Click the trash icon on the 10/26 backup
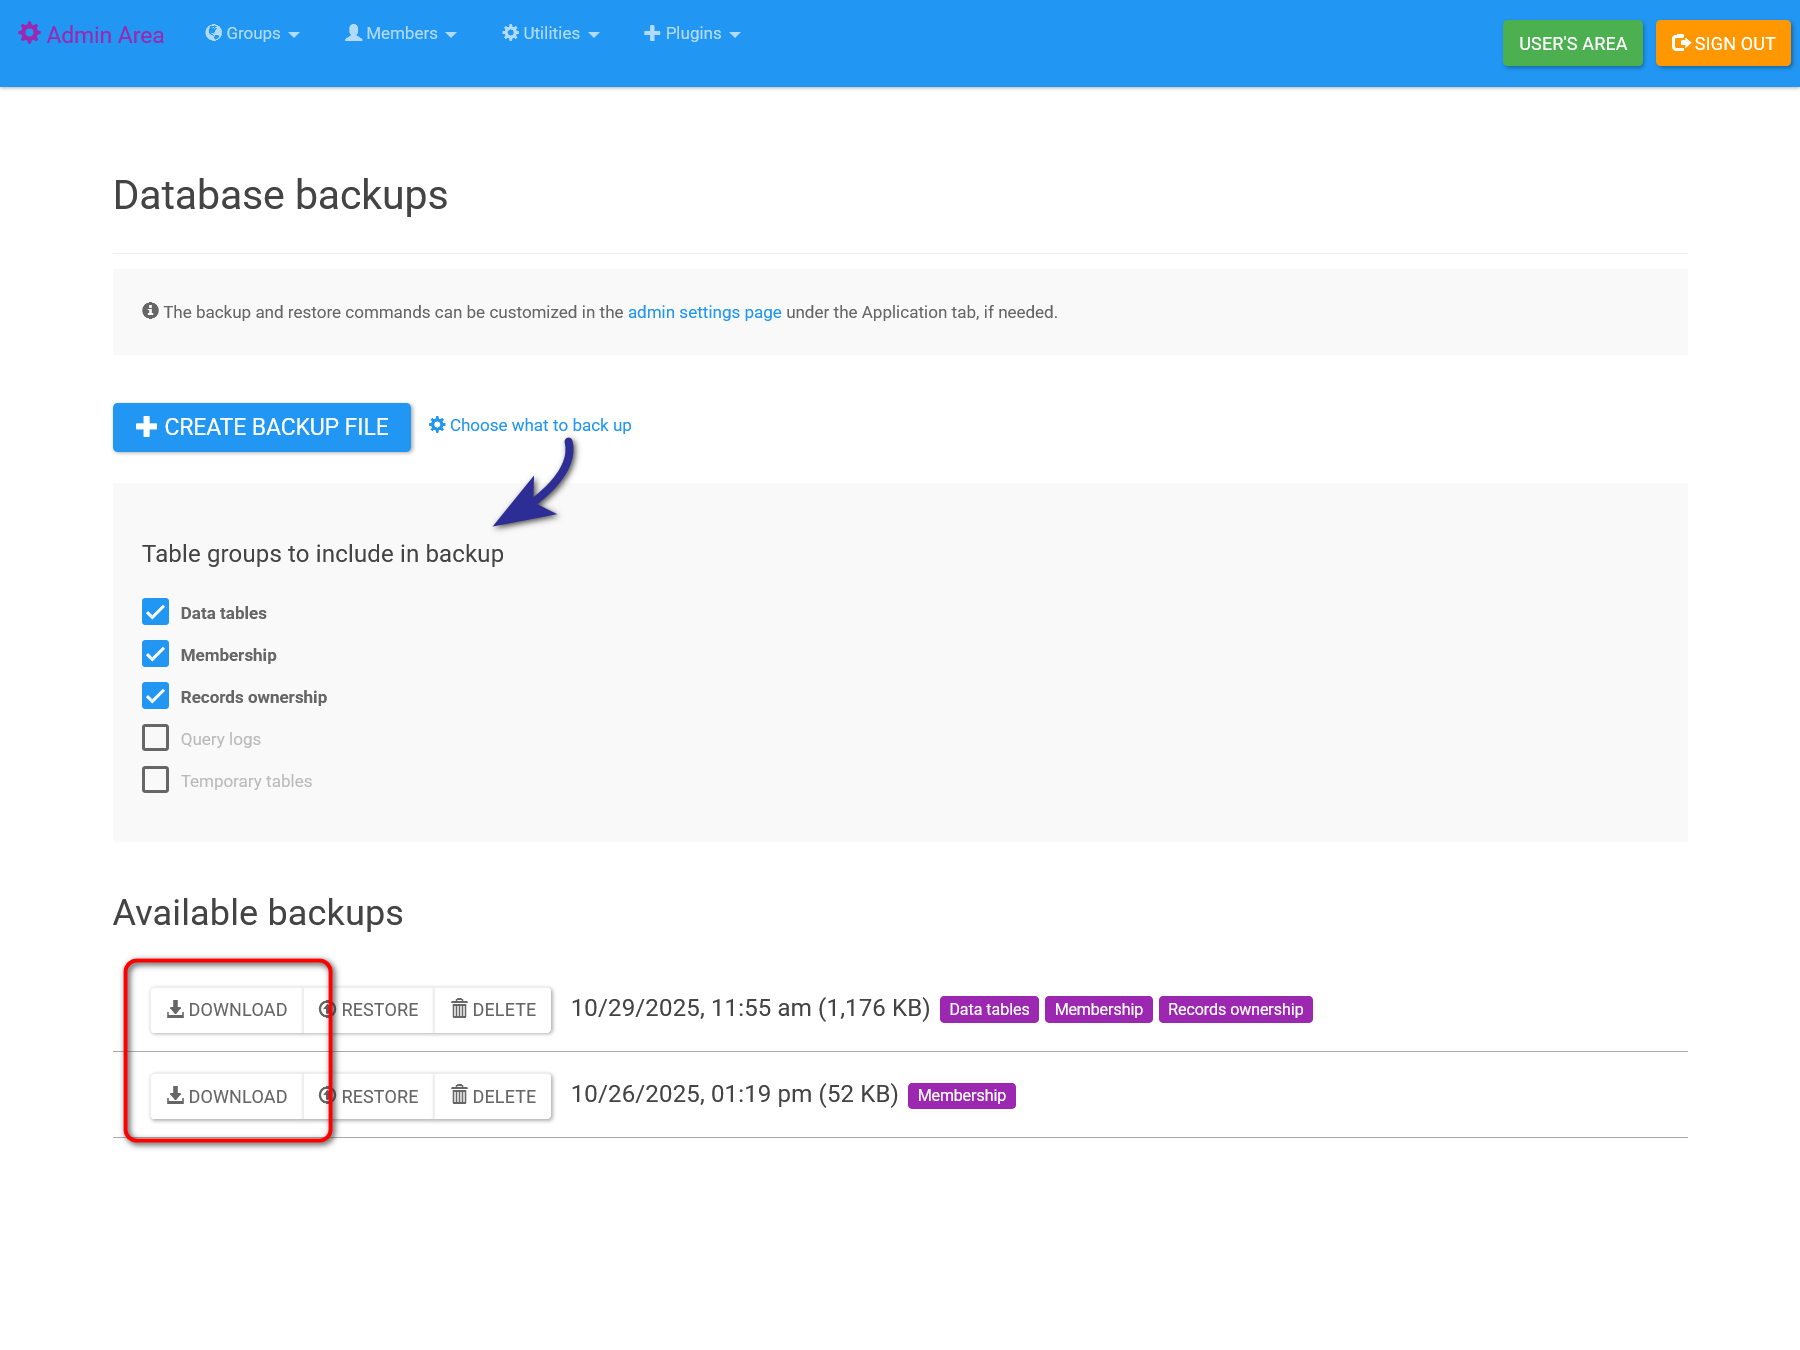The height and width of the screenshot is (1350, 1800). [459, 1096]
